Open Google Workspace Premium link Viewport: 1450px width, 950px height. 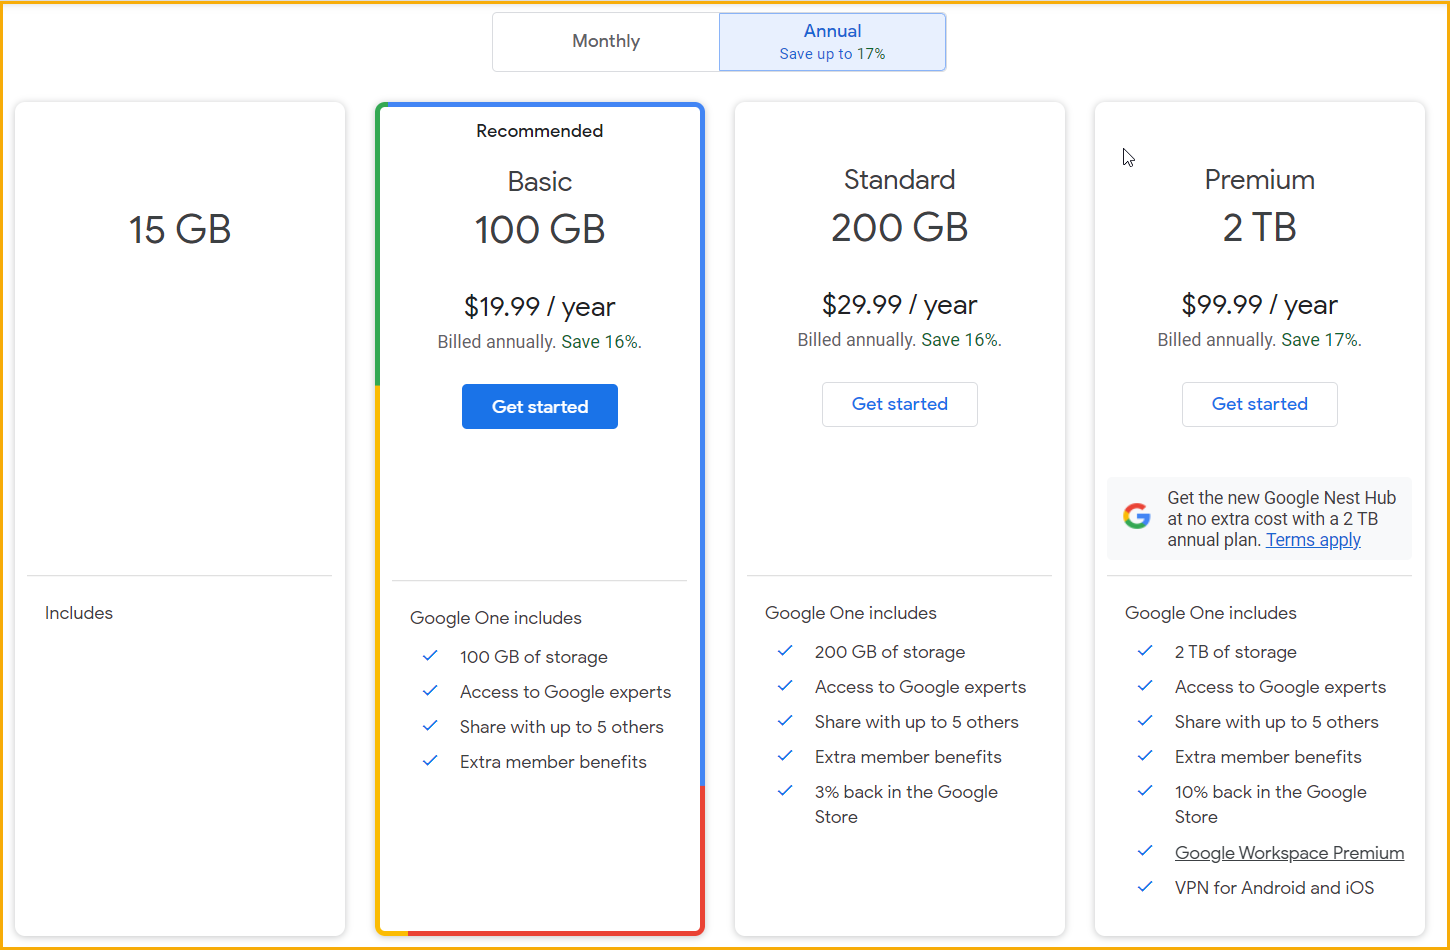[1289, 853]
